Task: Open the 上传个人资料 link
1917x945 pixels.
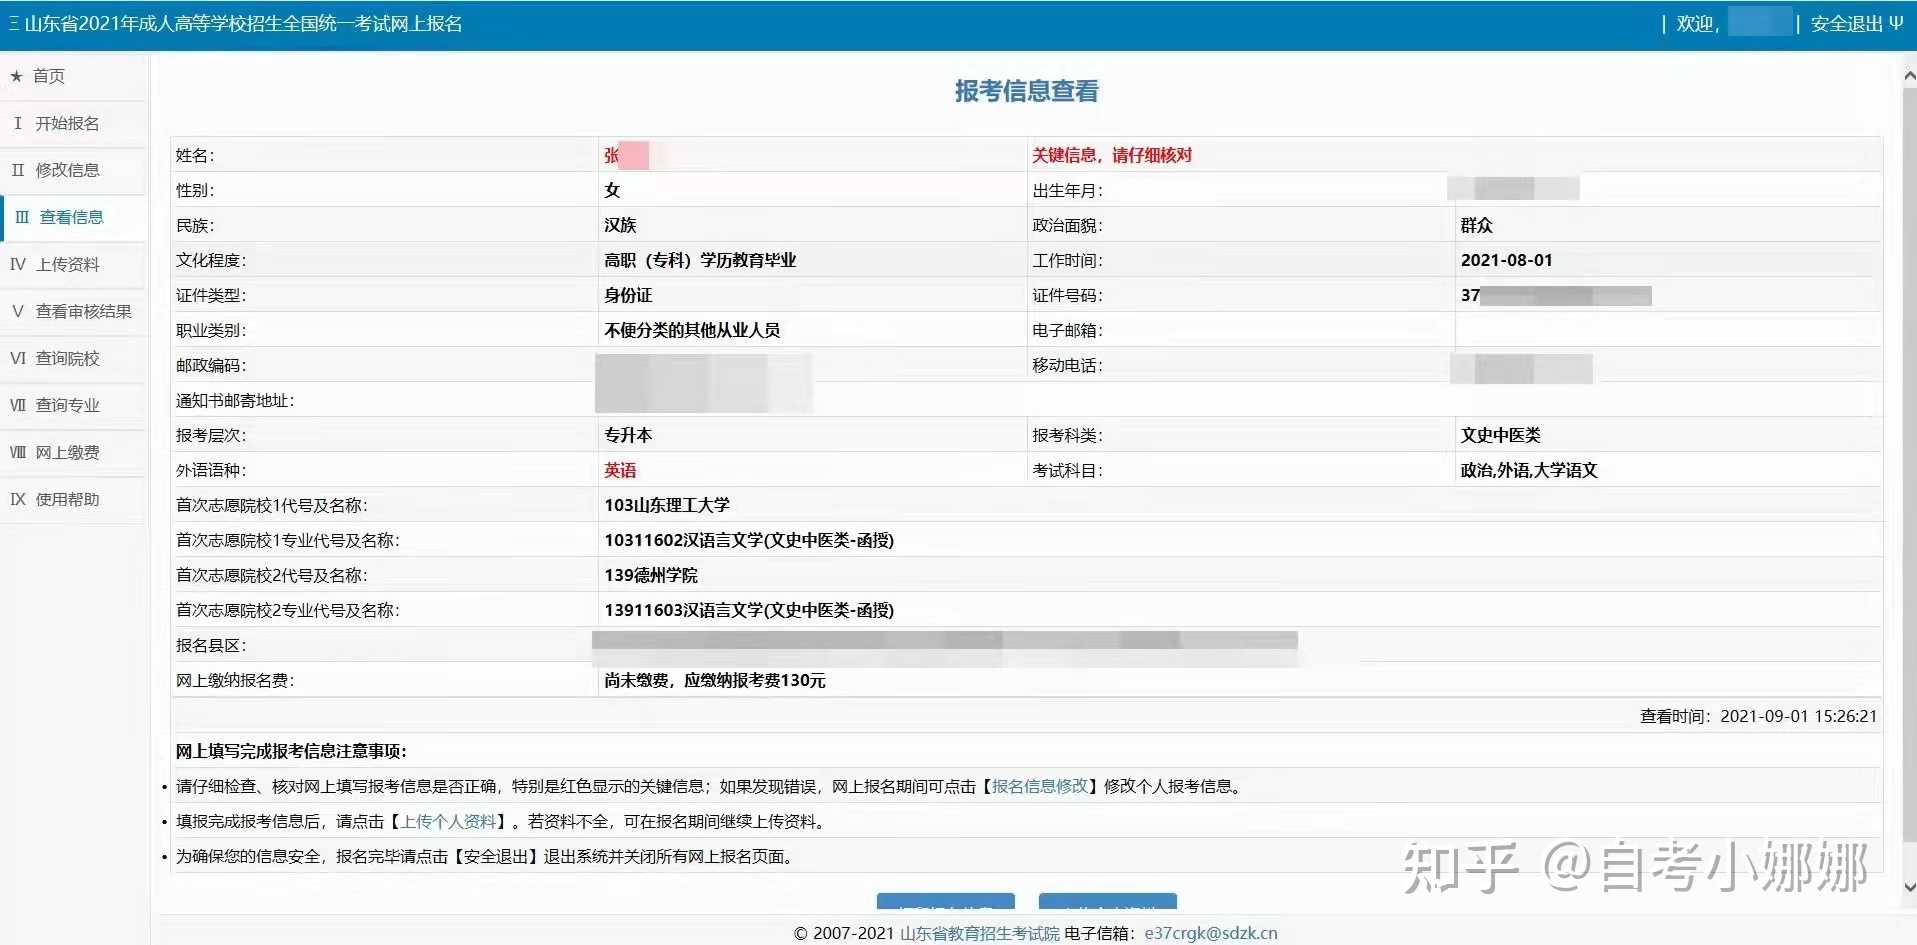Action: click(x=448, y=821)
